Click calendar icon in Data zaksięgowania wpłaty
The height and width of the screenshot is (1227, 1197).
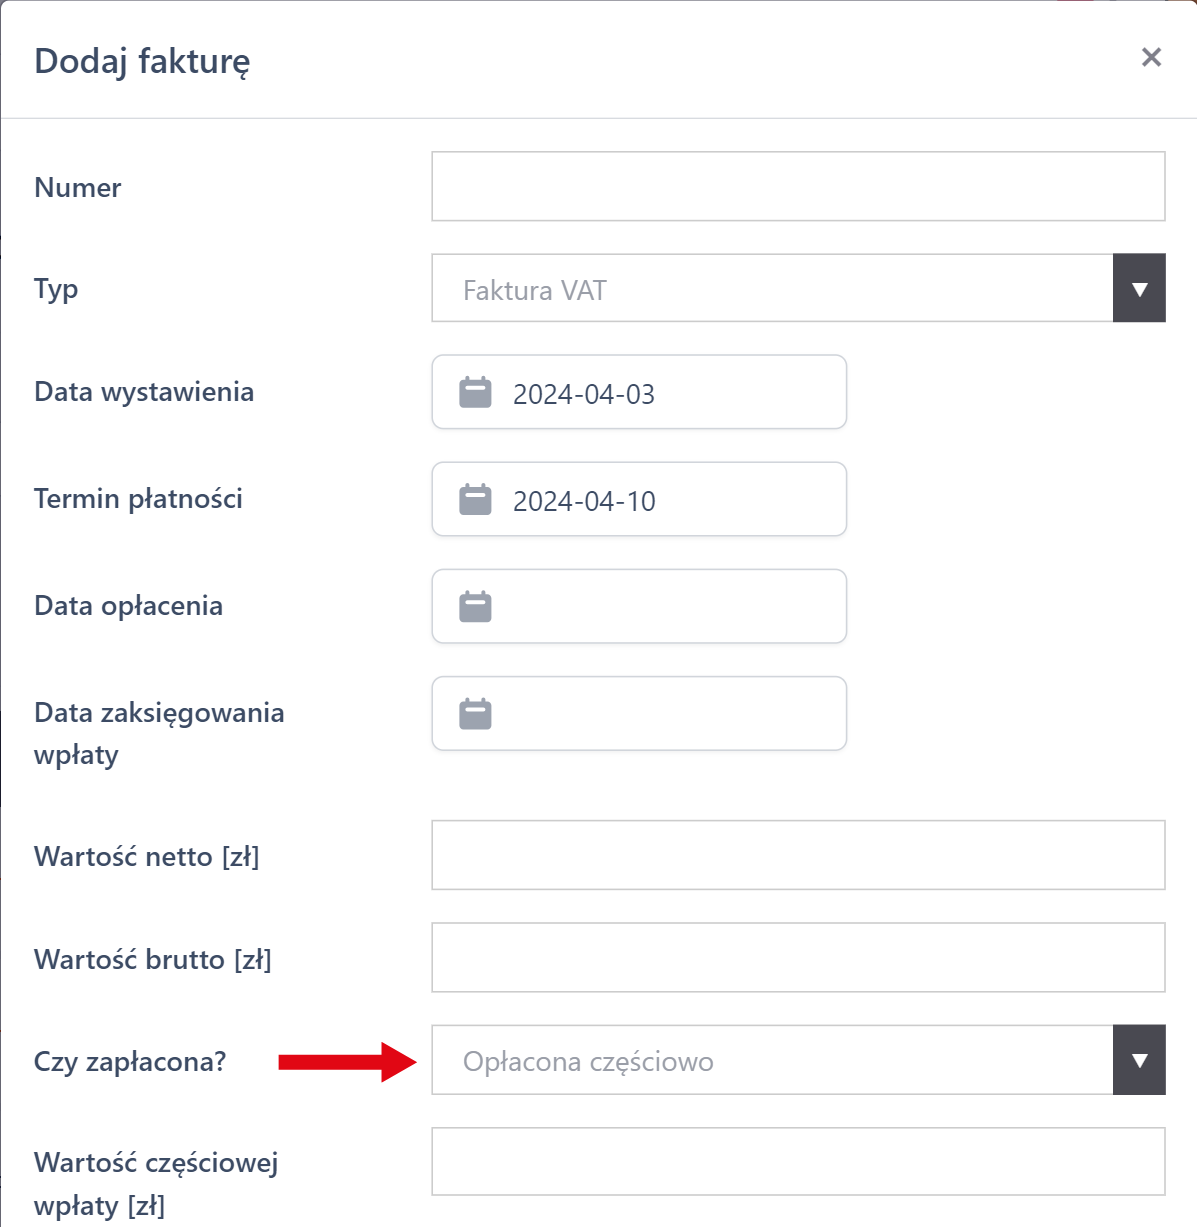click(x=475, y=714)
